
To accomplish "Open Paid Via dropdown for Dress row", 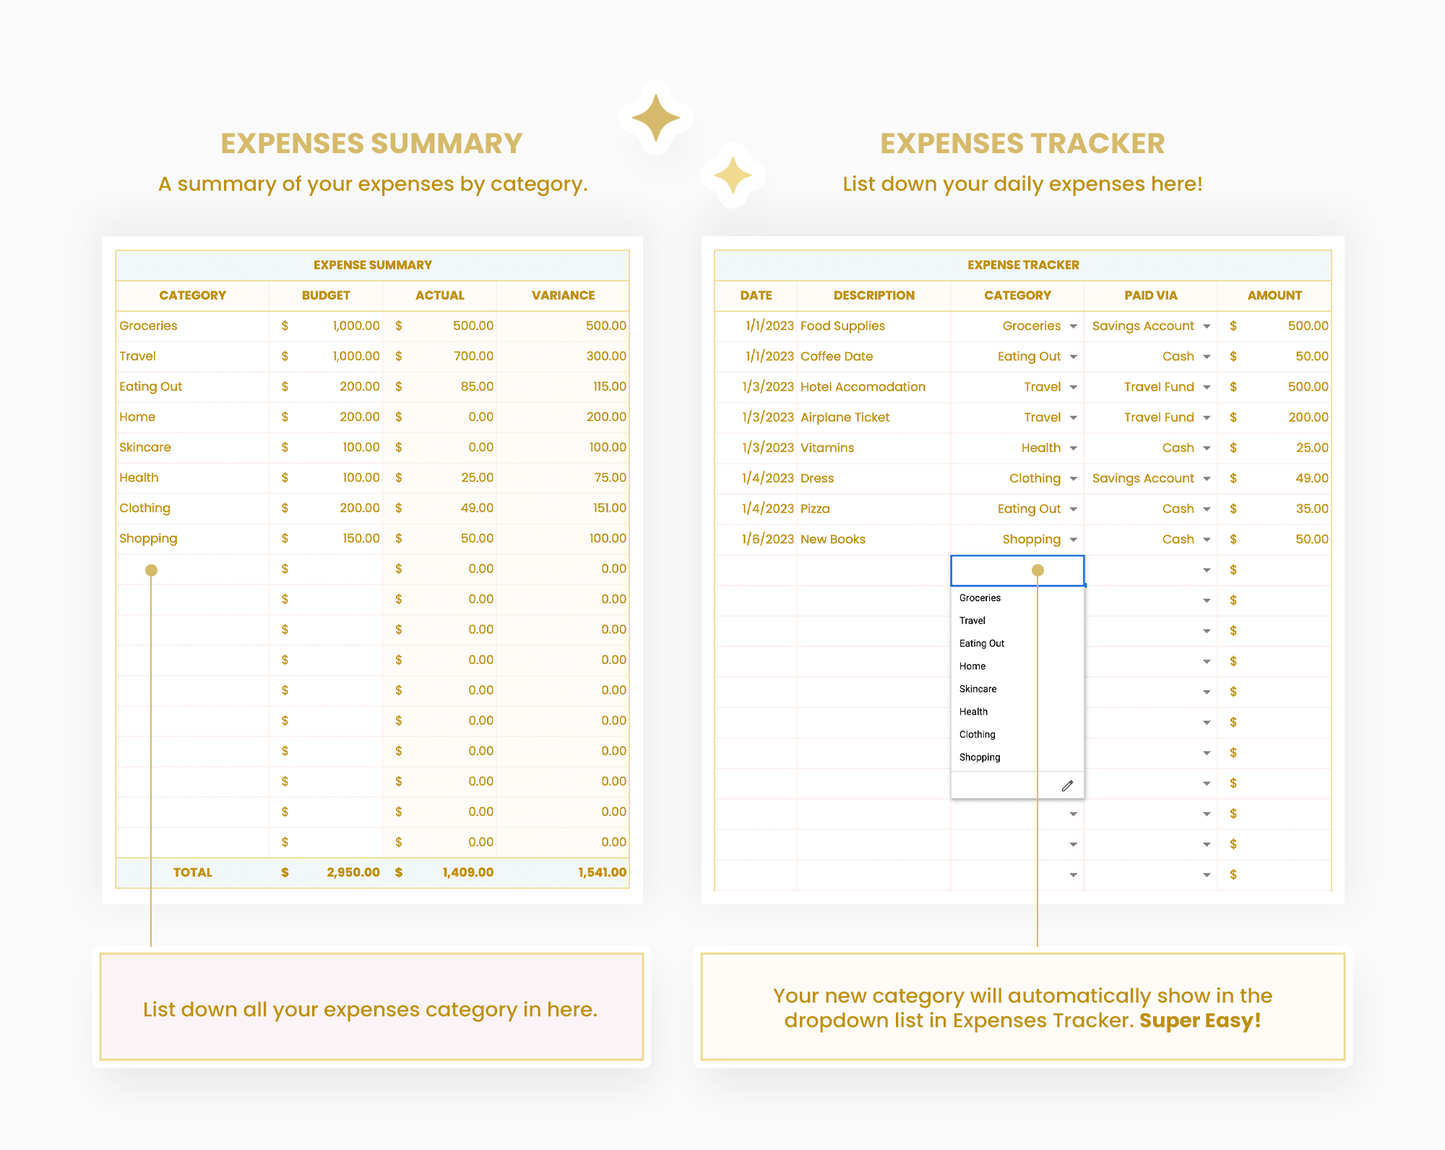I will pos(1207,479).
